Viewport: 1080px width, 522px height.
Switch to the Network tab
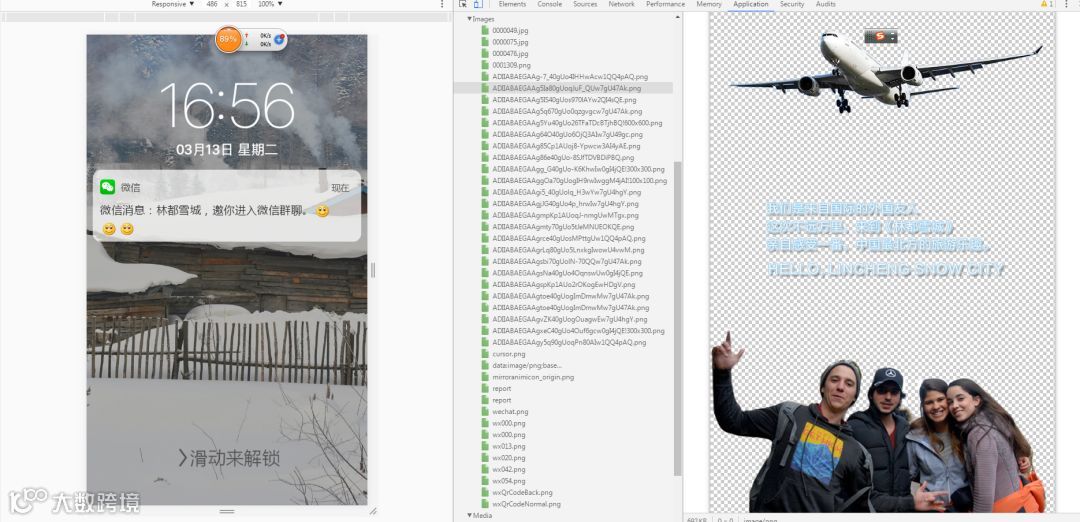(x=621, y=4)
